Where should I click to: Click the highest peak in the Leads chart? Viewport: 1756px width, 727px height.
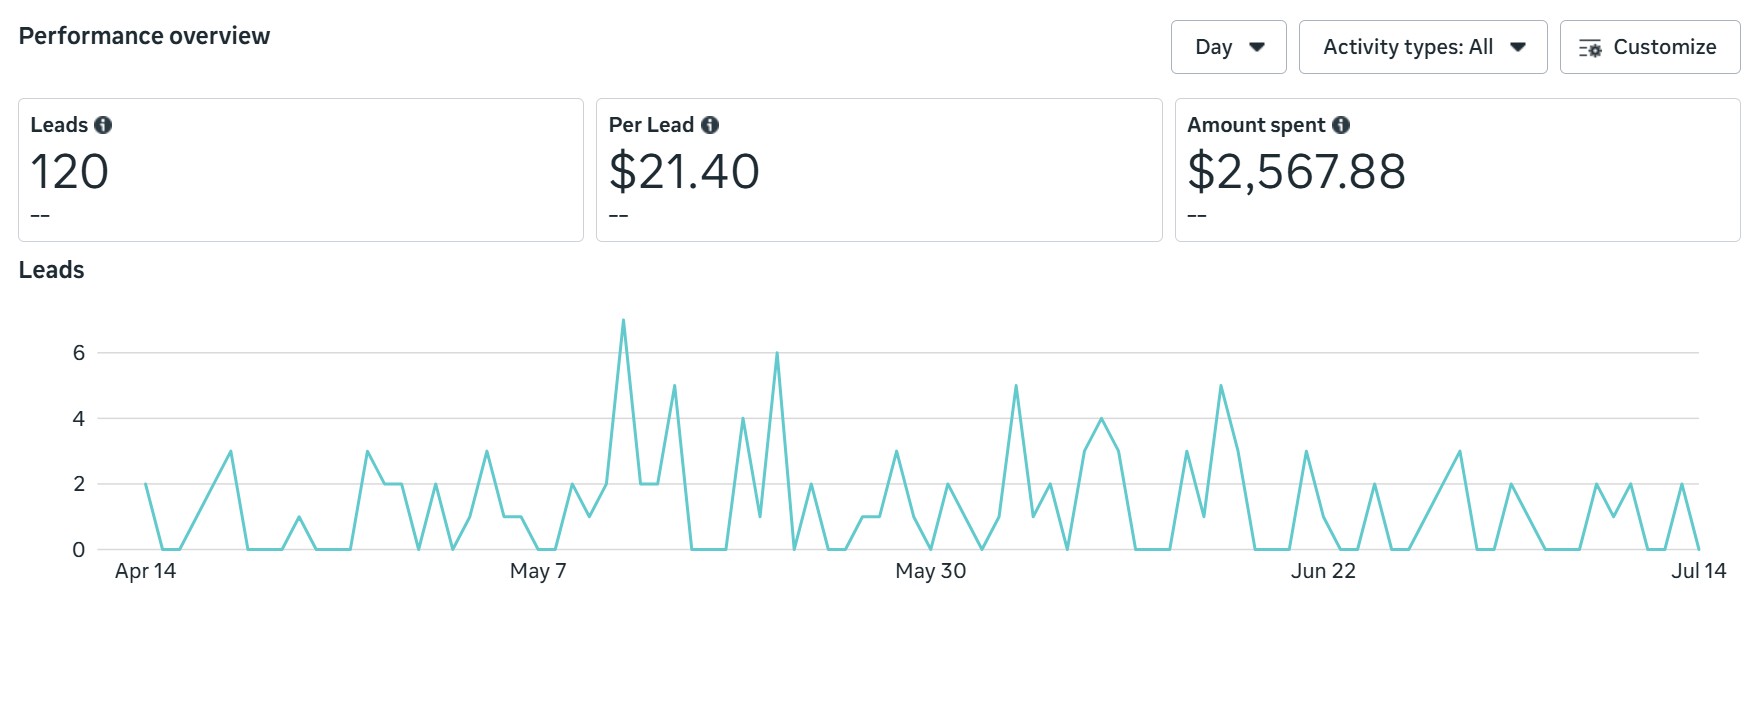pyautogui.click(x=623, y=321)
